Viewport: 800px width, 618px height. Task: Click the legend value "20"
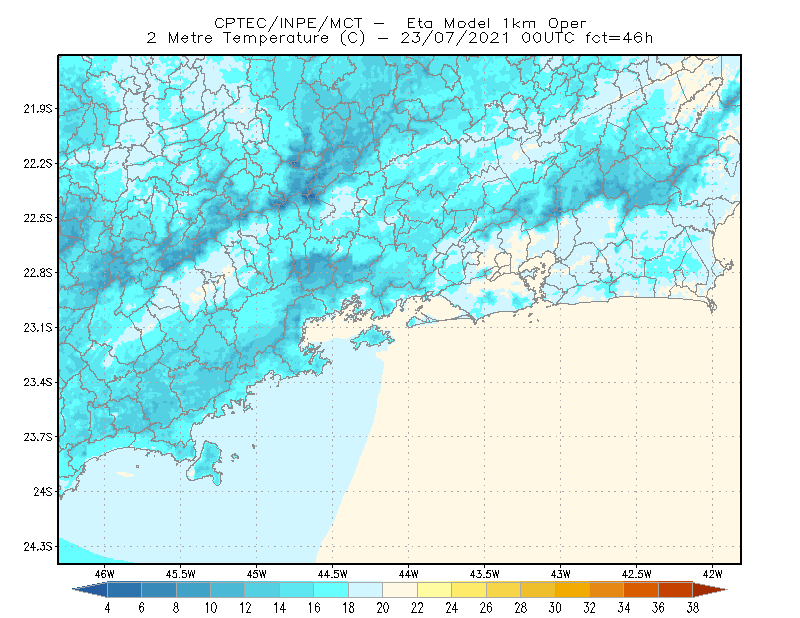(x=383, y=608)
